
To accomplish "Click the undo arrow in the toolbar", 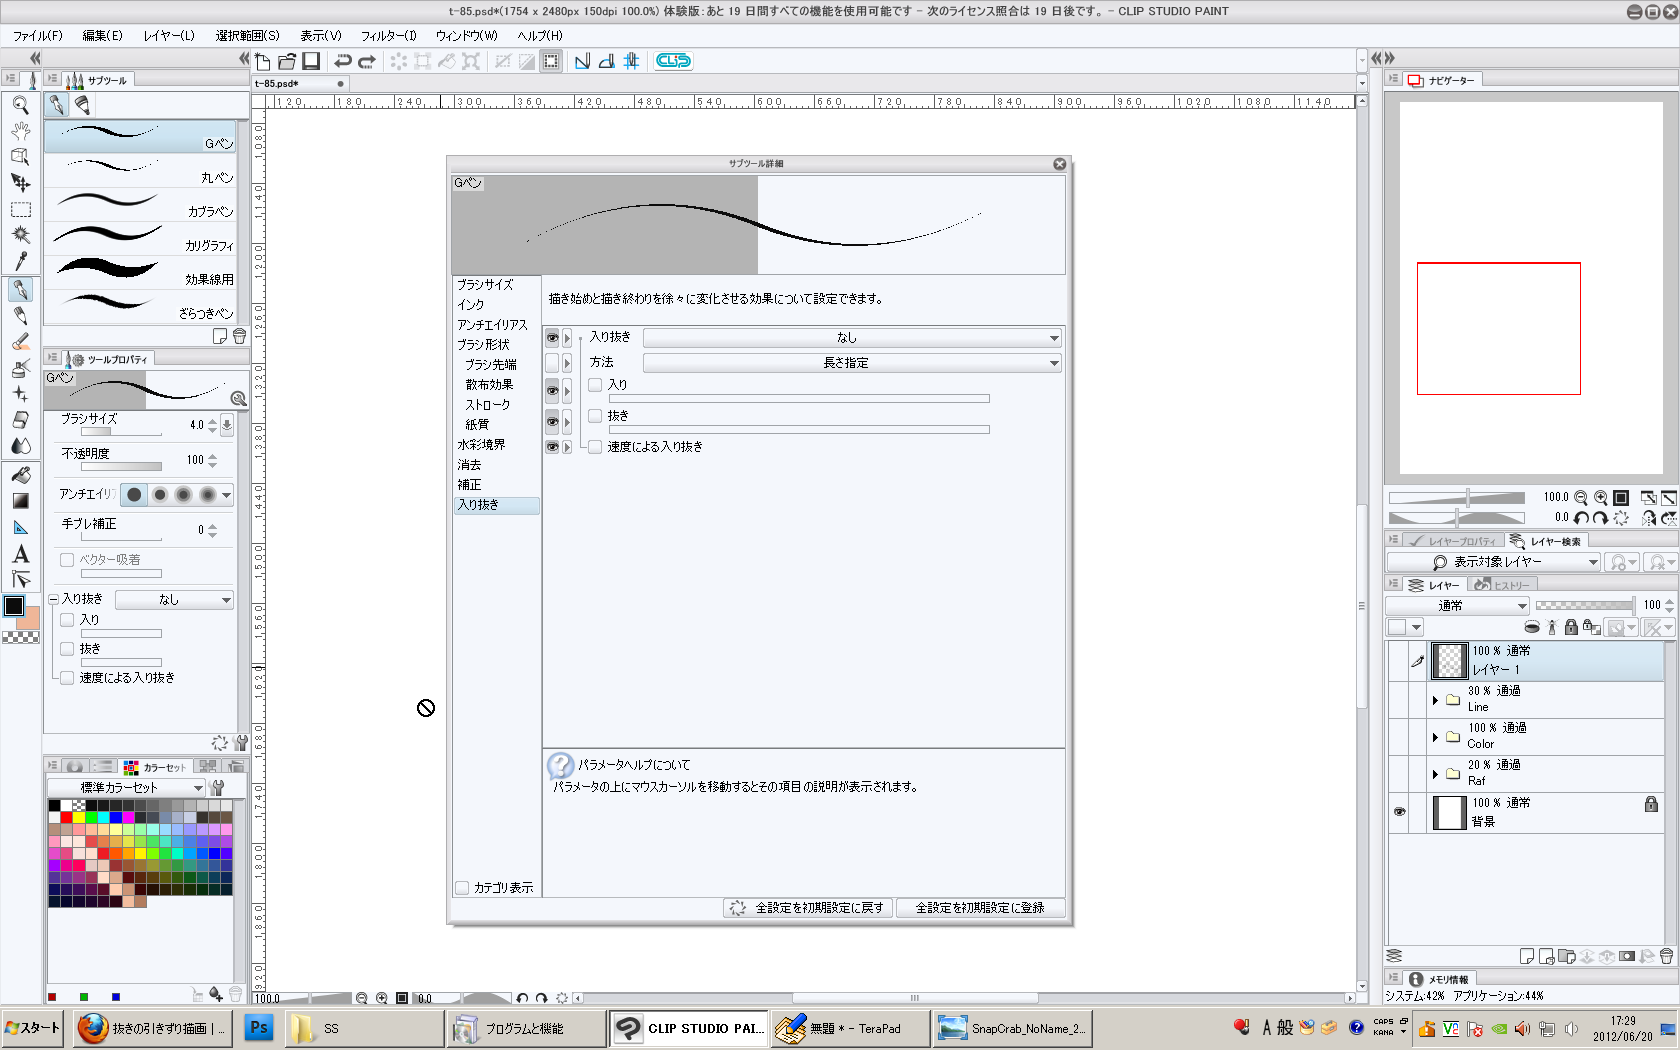I will [x=343, y=61].
